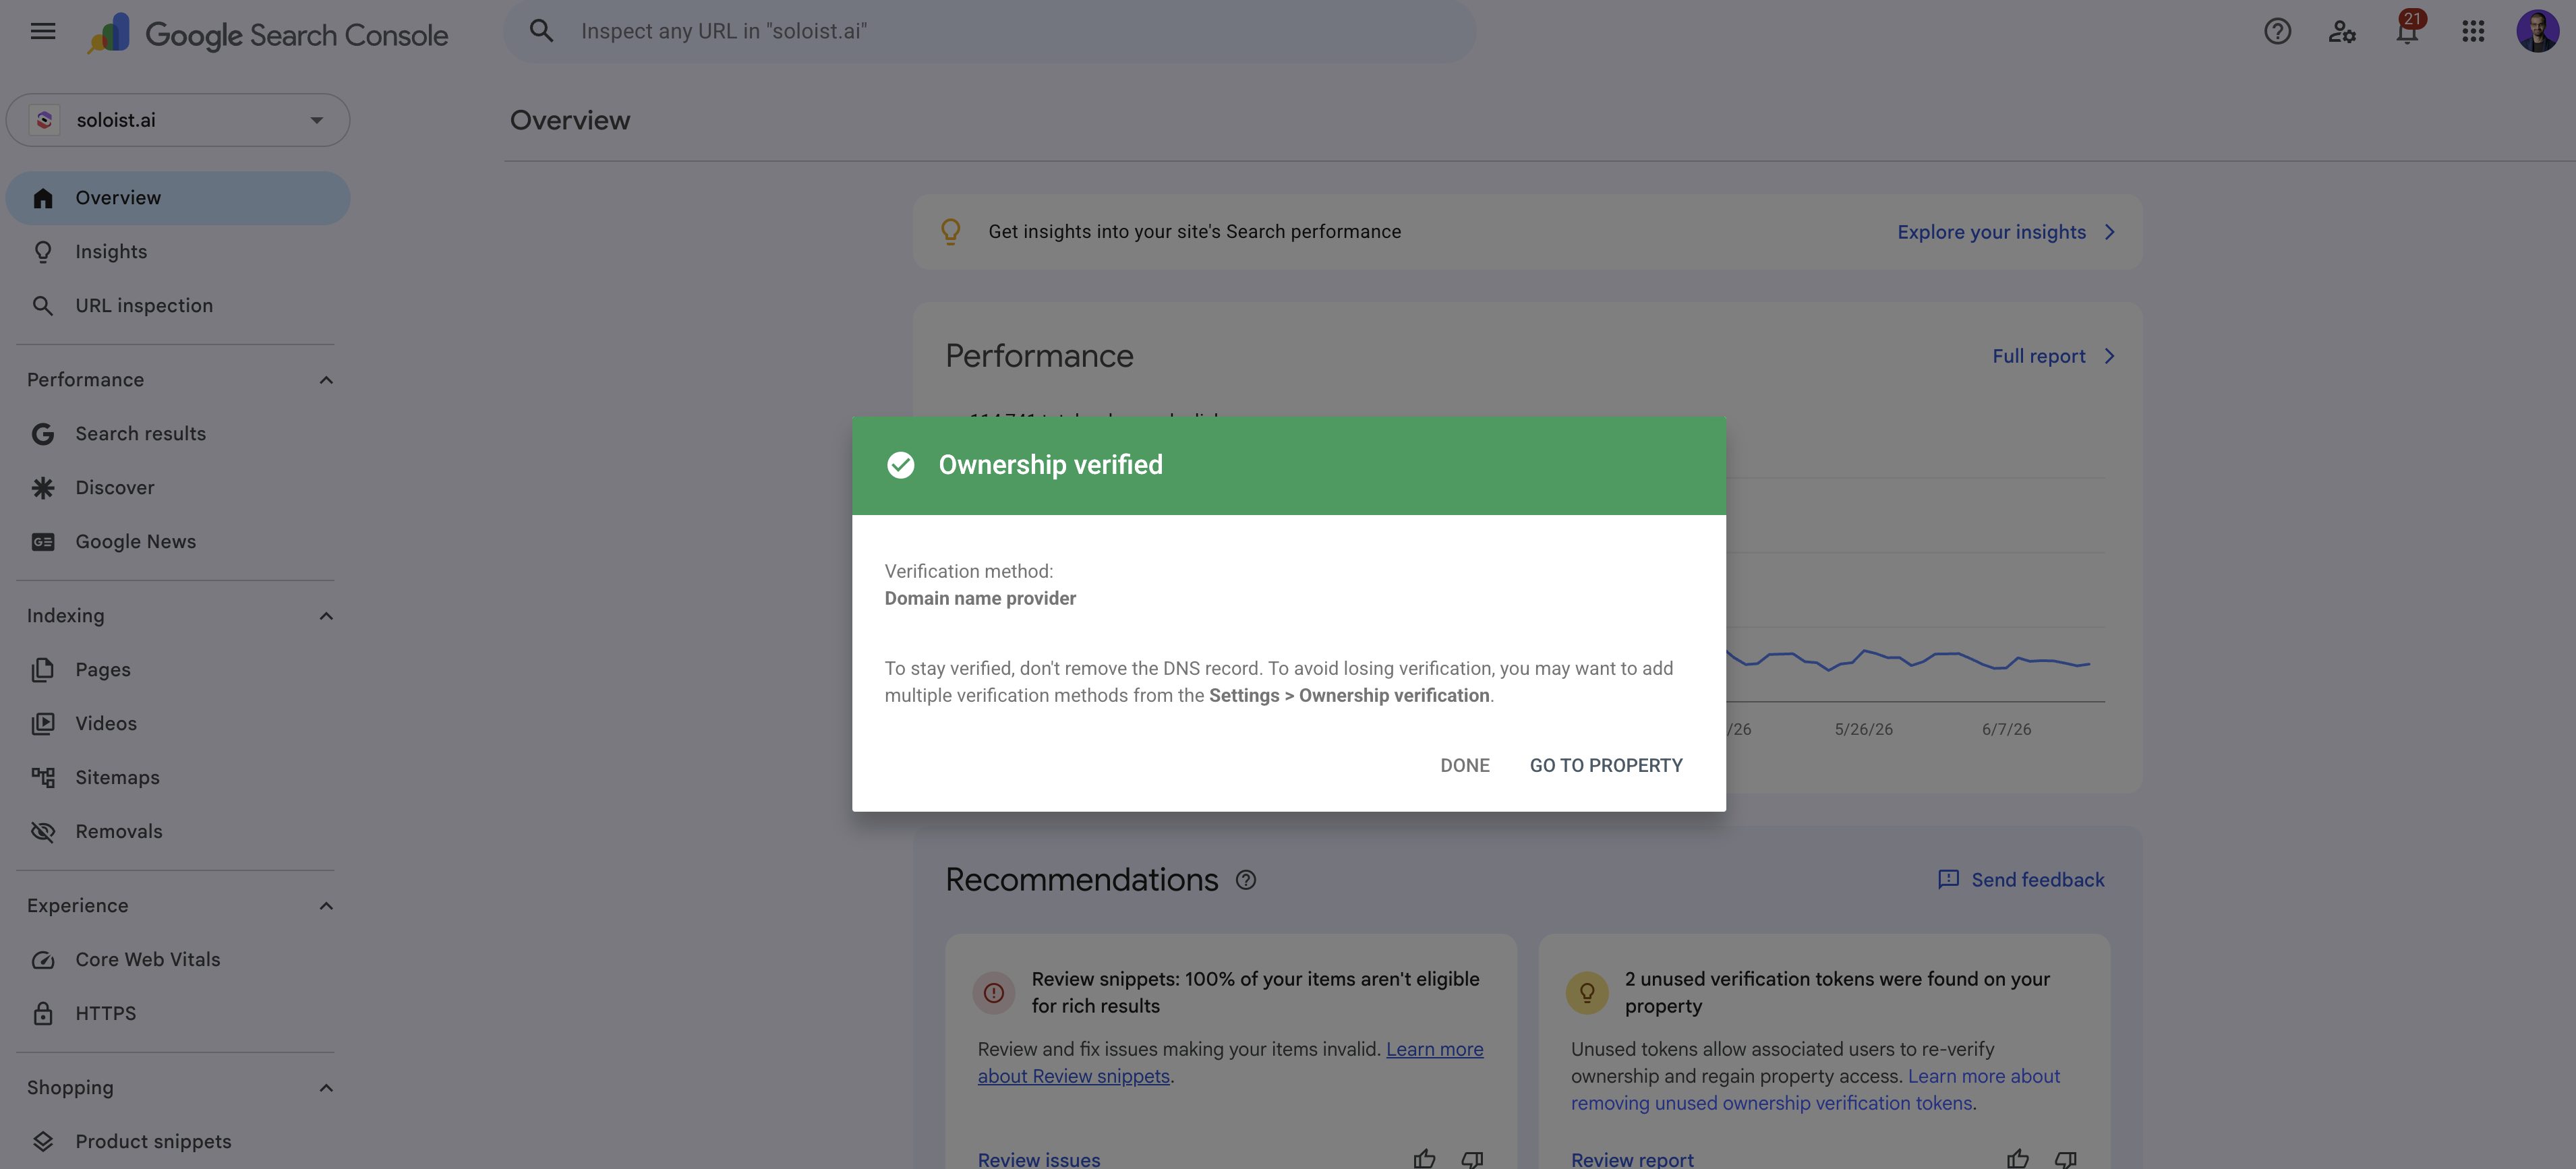Open HTTPS report in the sidebar
The image size is (2576, 1169).
point(178,1014)
